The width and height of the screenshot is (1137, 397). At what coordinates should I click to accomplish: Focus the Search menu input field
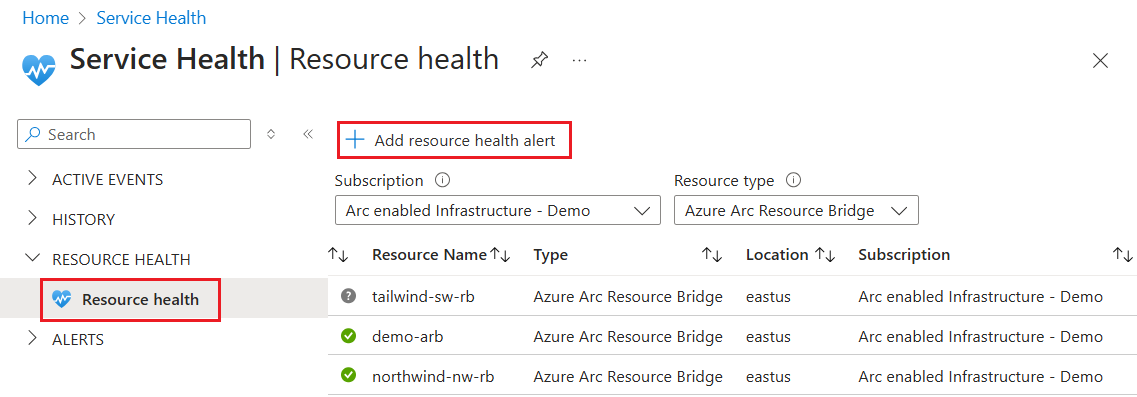coord(134,134)
